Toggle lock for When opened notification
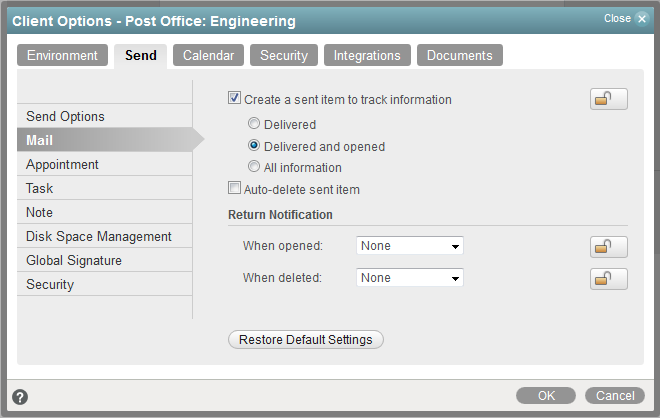Viewport: 660px width, 418px height. (x=608, y=246)
